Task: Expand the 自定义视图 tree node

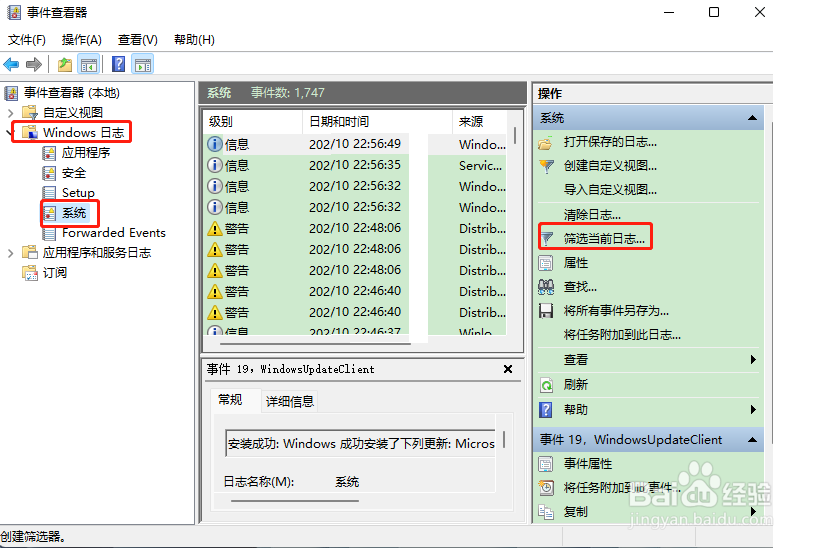Action: [10, 113]
